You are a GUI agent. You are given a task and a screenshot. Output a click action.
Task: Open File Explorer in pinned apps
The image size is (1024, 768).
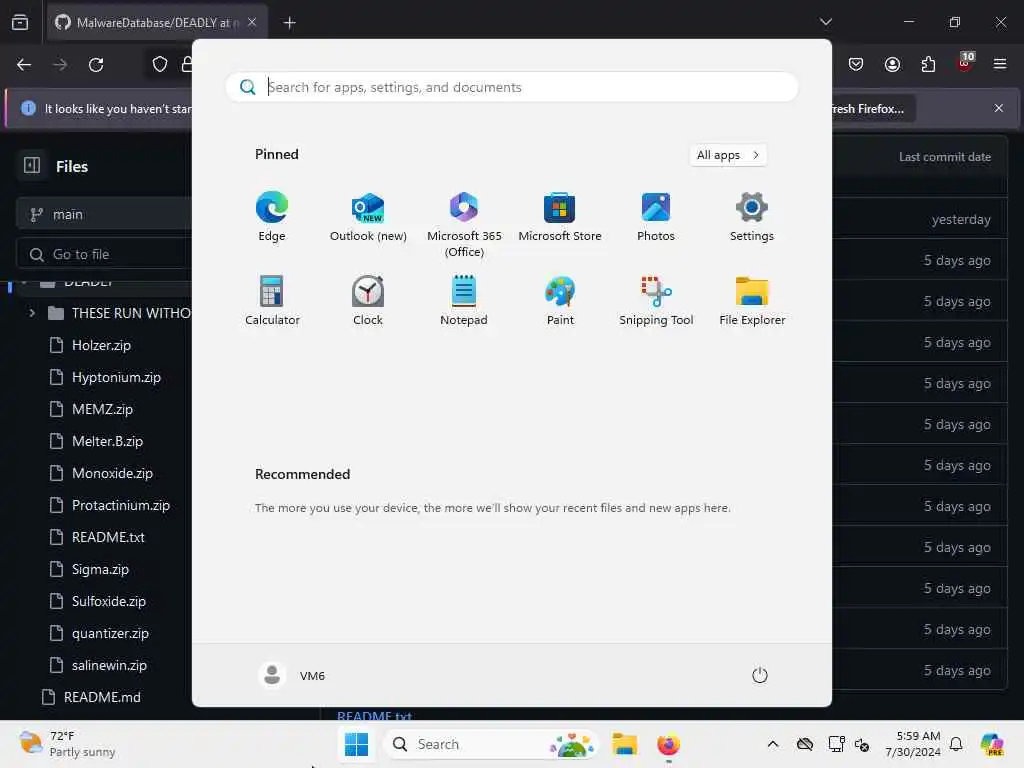coord(752,300)
